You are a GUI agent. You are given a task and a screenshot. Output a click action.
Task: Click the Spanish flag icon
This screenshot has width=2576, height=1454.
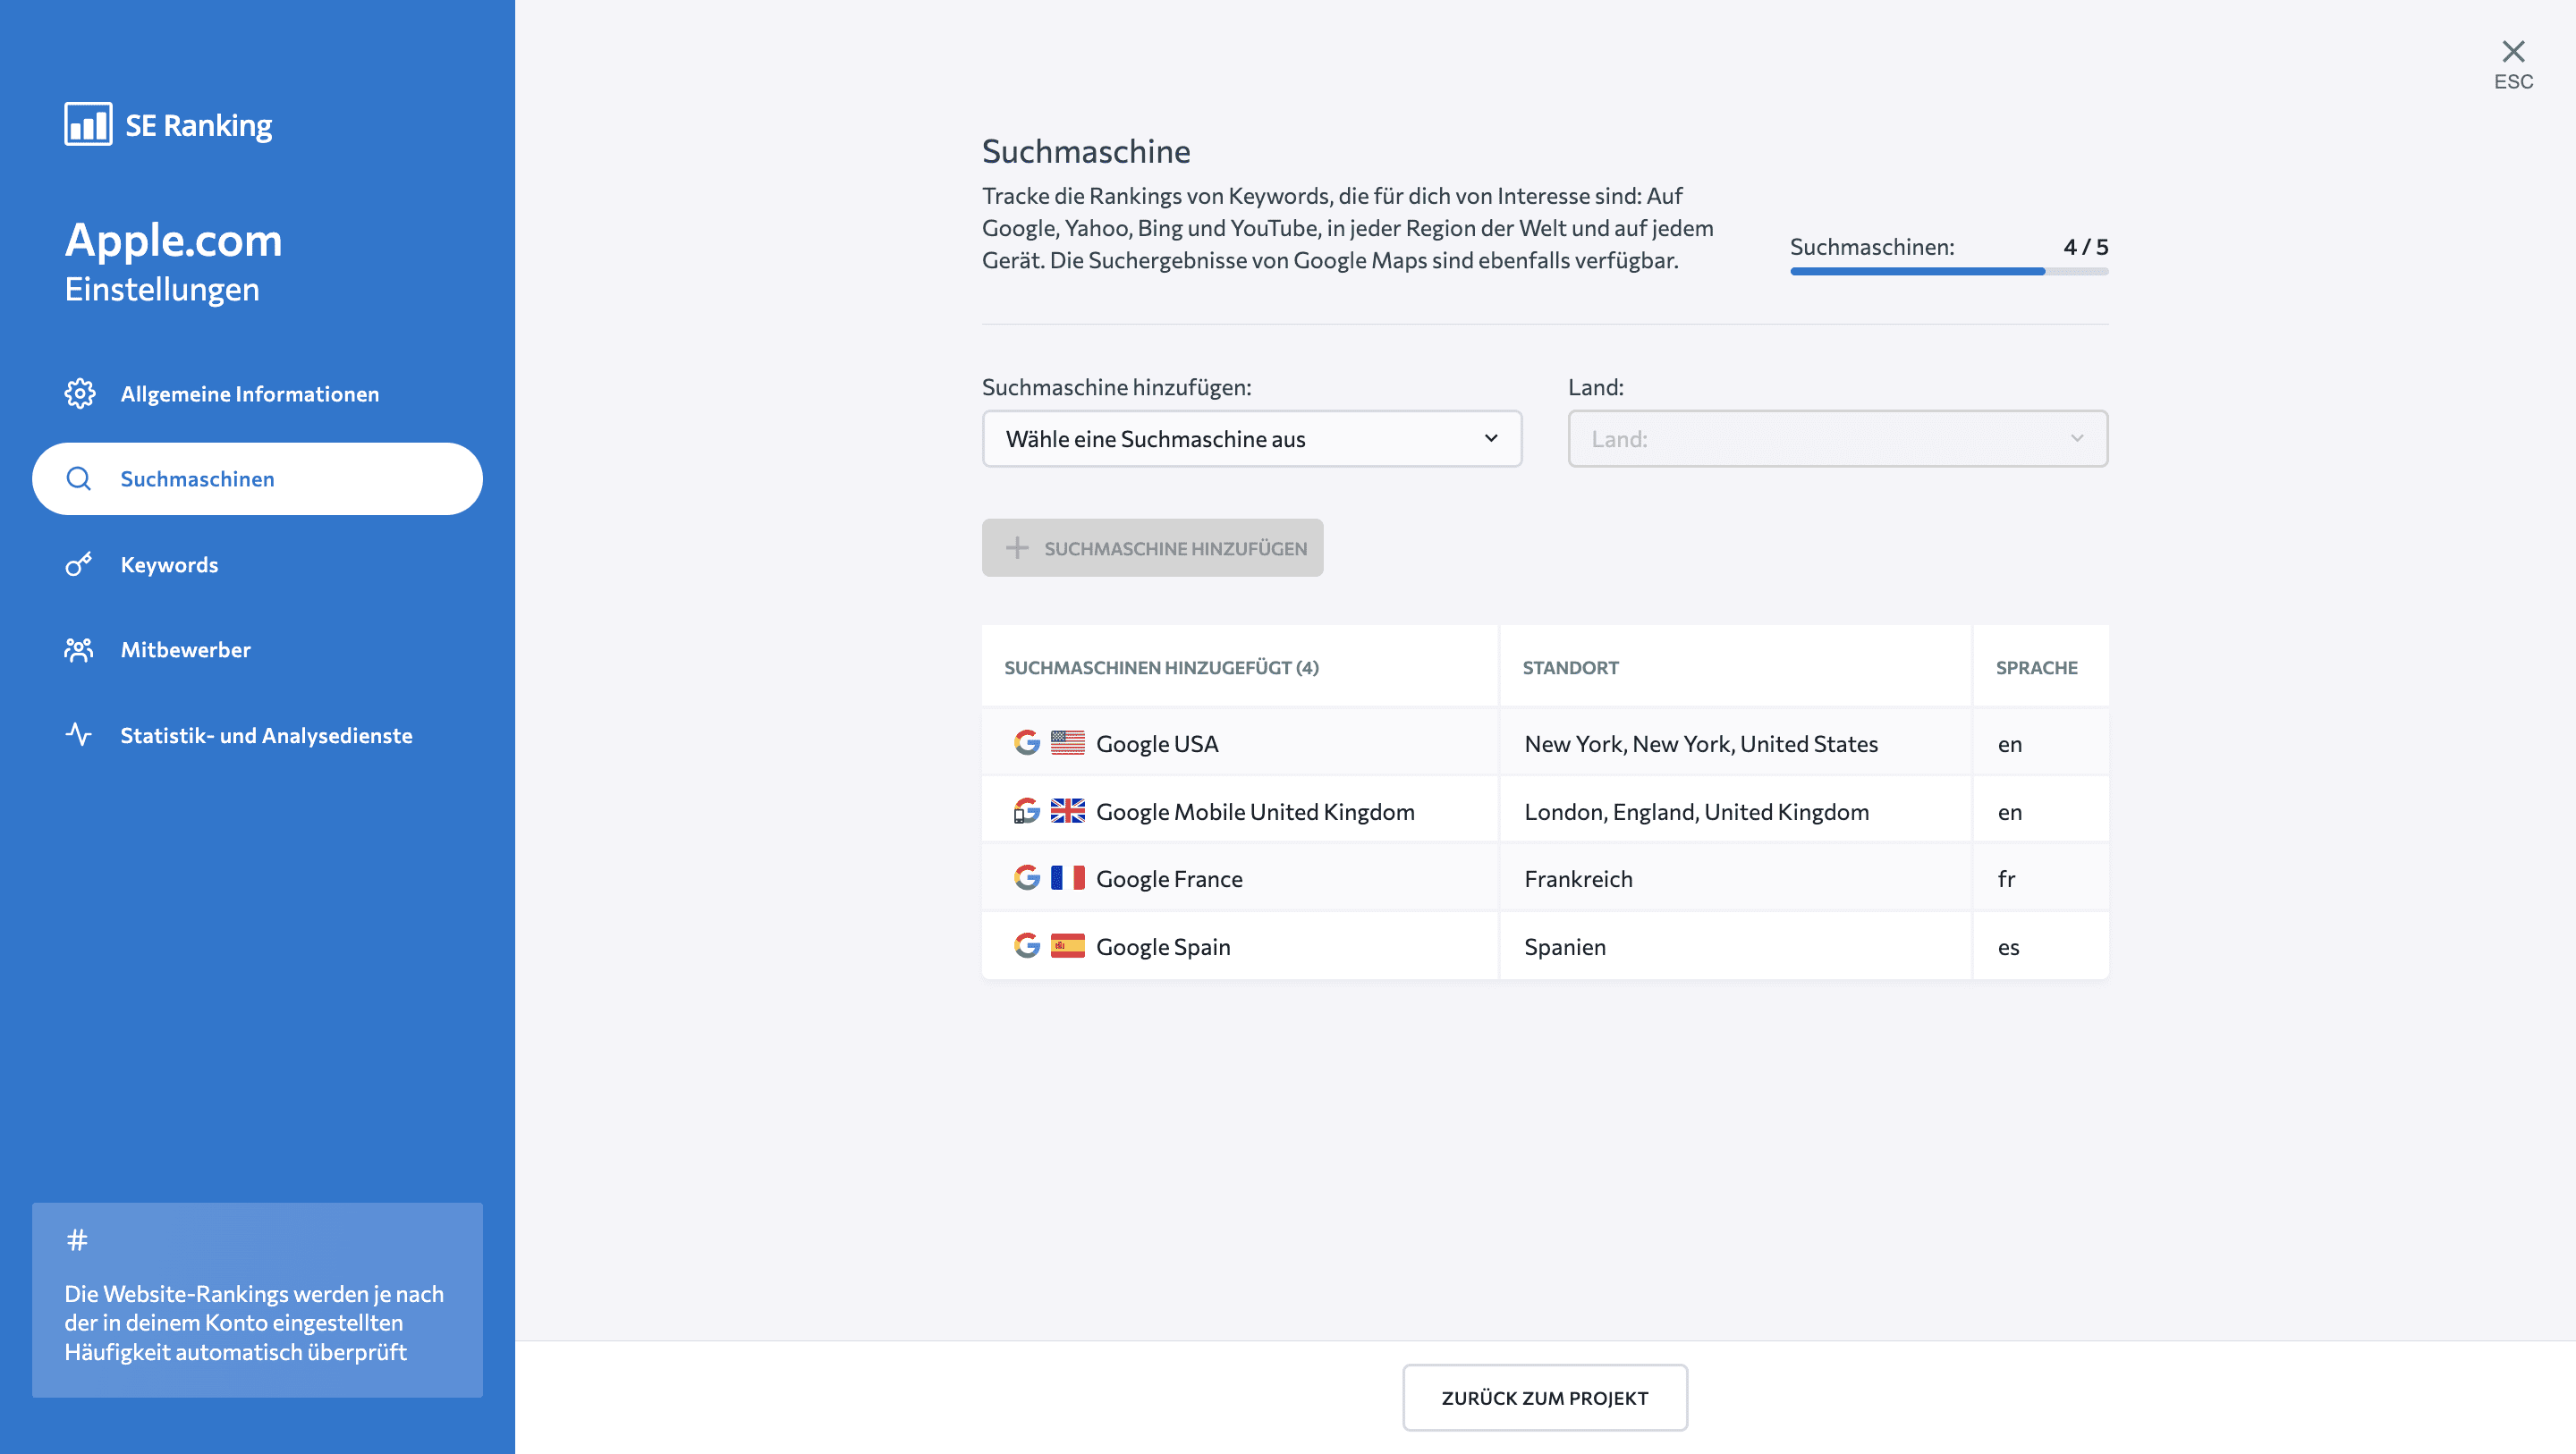(1068, 945)
